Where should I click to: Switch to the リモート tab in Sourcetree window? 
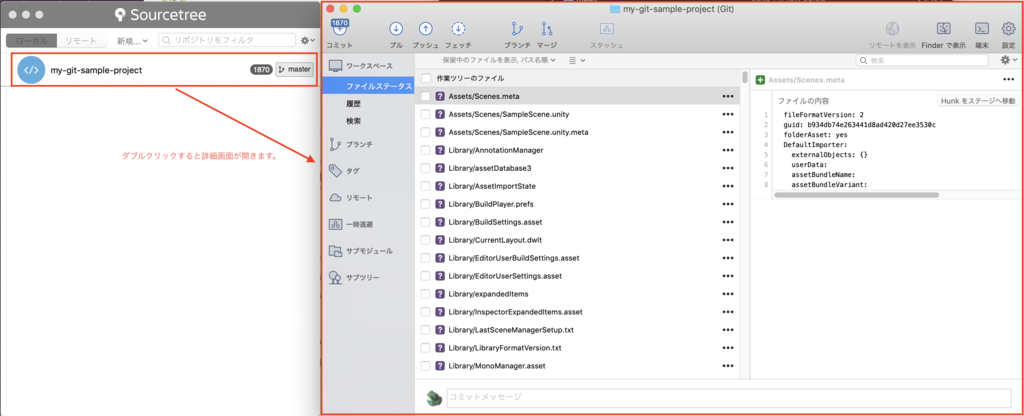click(x=81, y=40)
